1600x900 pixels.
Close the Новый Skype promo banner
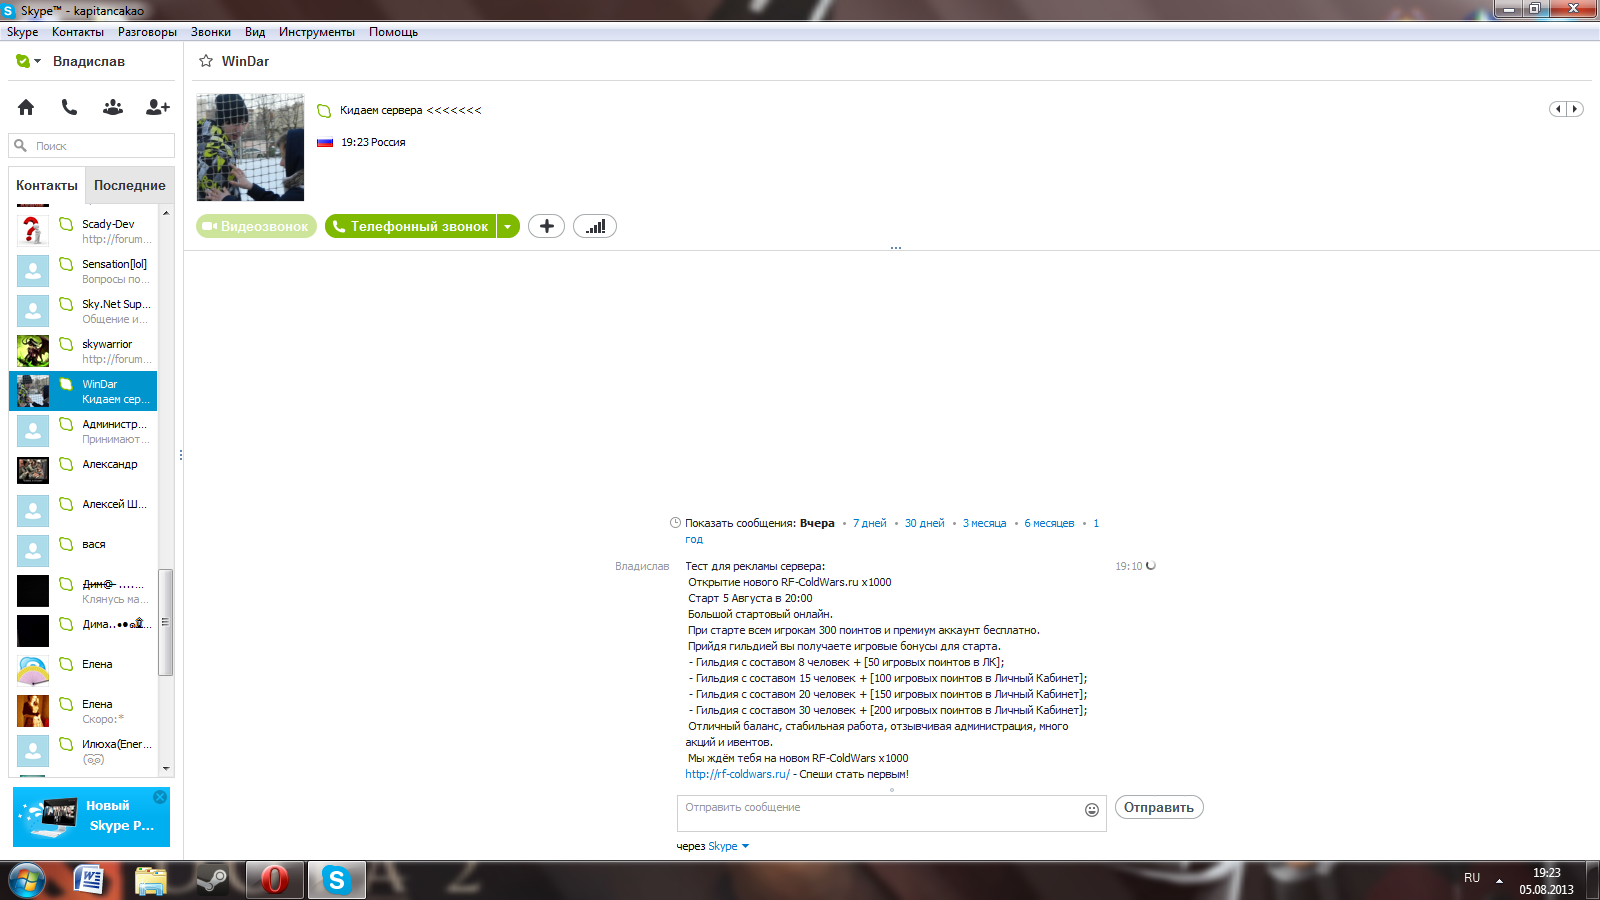pyautogui.click(x=160, y=797)
